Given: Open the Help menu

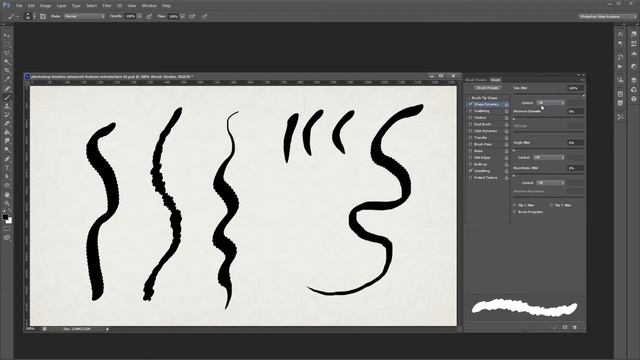Looking at the screenshot, I should 166,6.
